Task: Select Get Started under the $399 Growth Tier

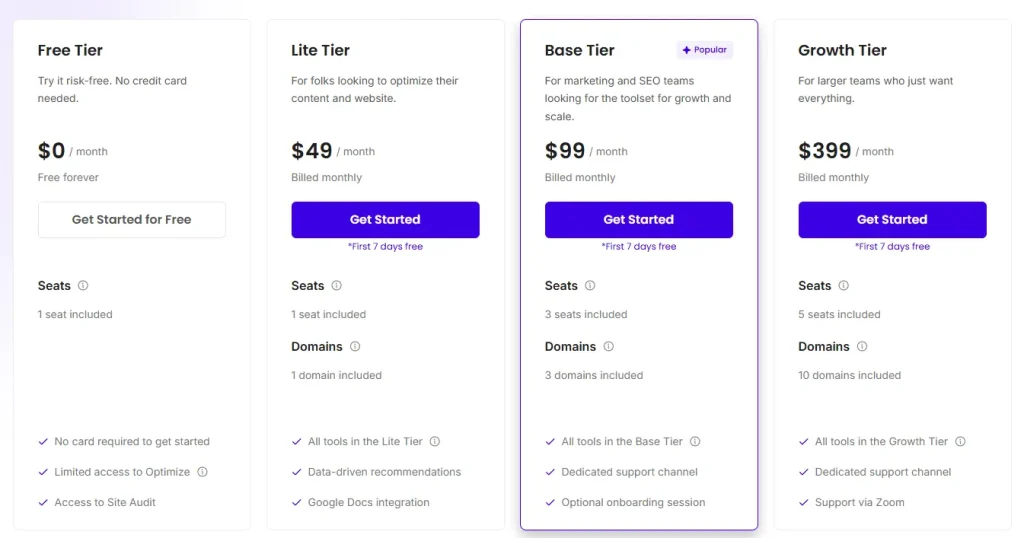Action: tap(892, 219)
